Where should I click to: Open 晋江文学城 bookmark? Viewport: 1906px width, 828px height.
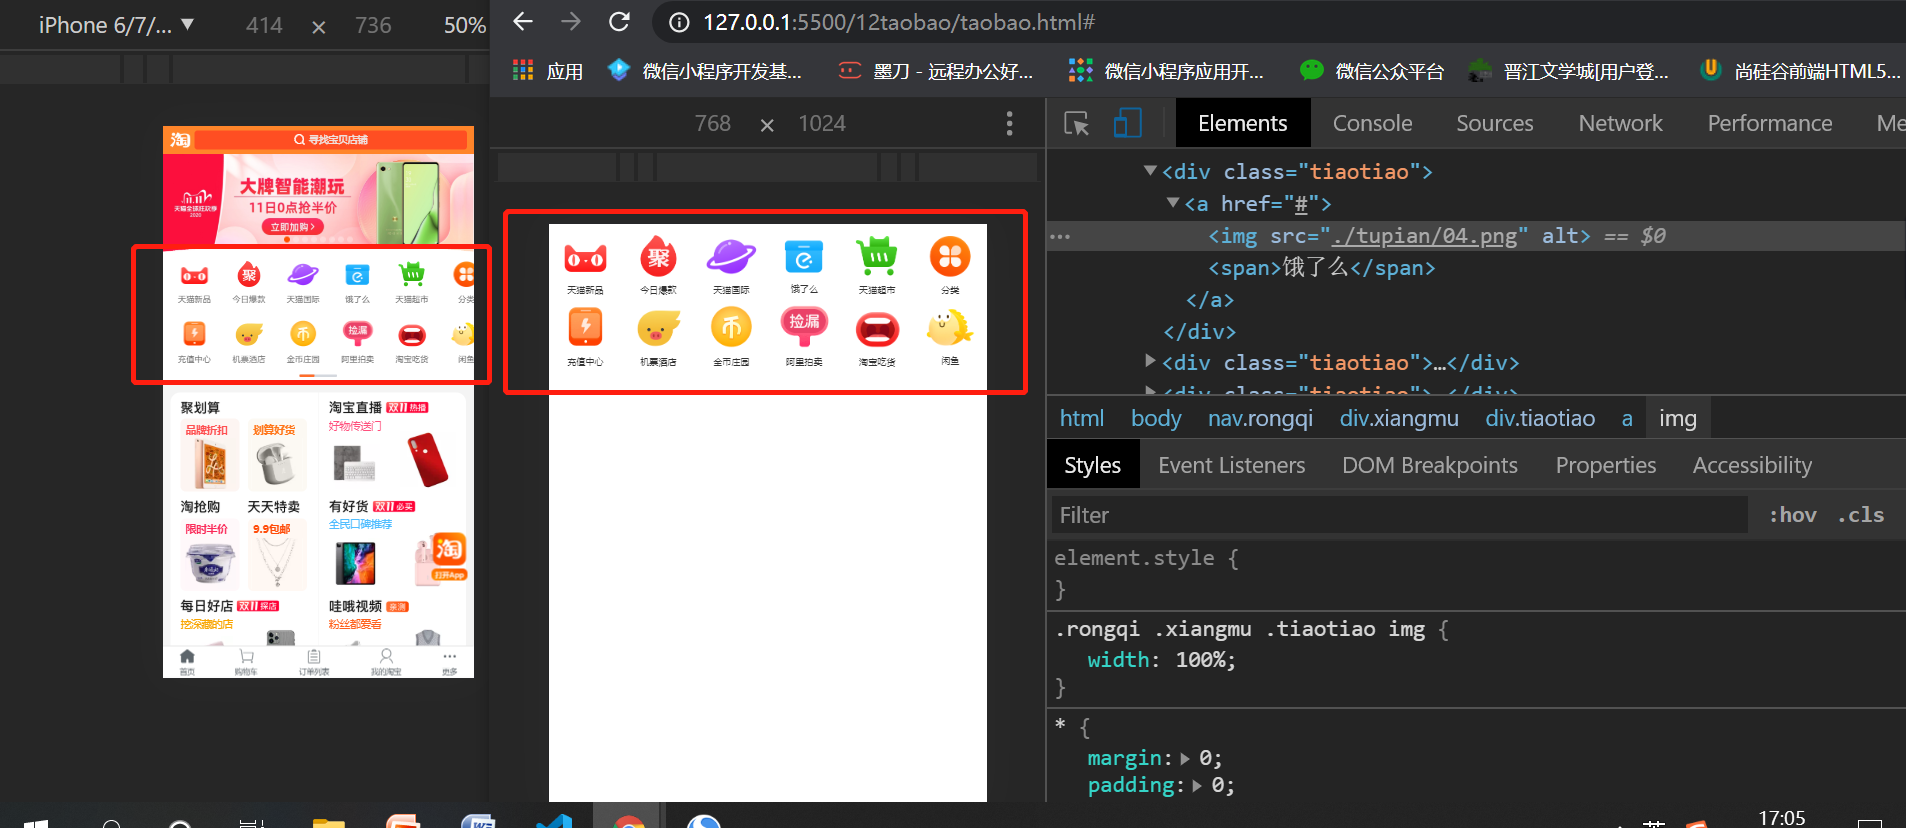[x=1568, y=71]
